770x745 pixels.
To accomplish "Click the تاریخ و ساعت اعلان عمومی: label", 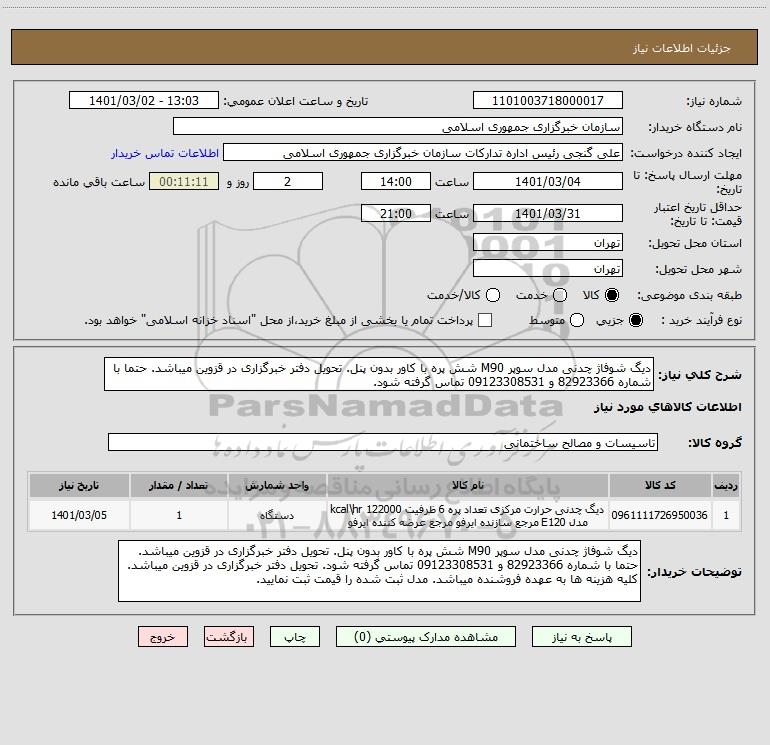I will pyautogui.click(x=296, y=101).
